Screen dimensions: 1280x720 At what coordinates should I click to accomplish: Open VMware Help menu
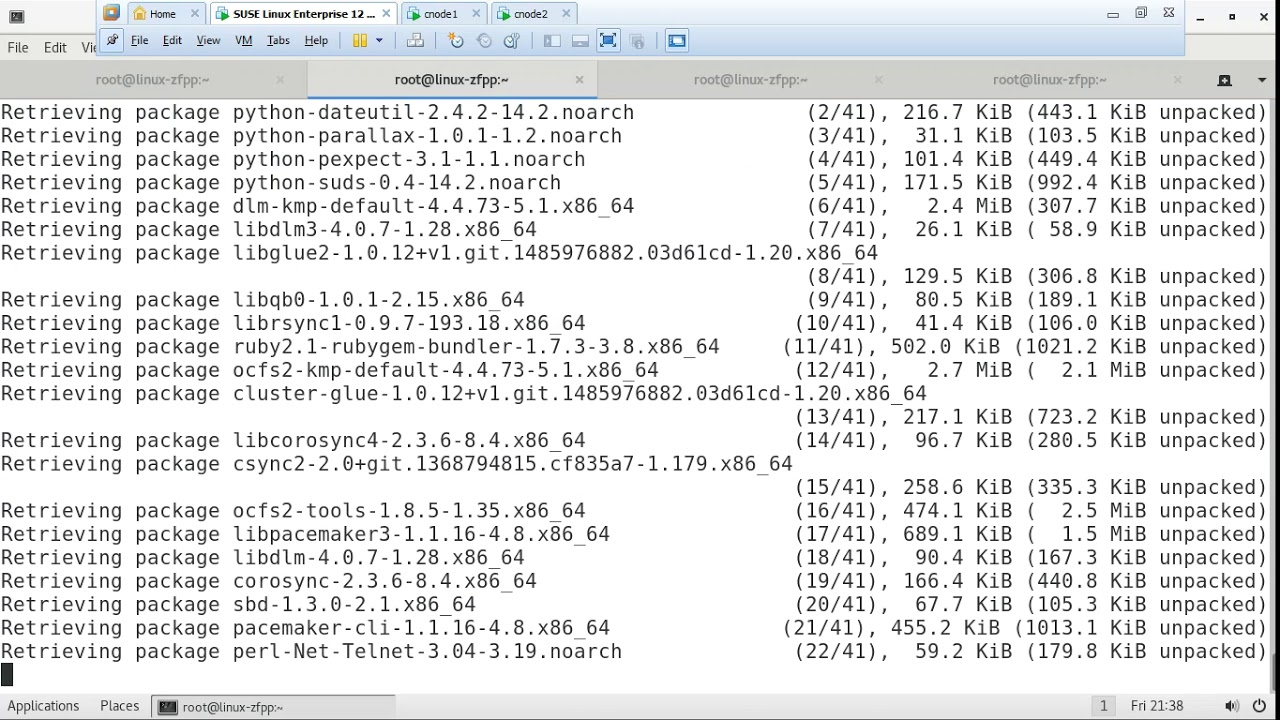[316, 40]
